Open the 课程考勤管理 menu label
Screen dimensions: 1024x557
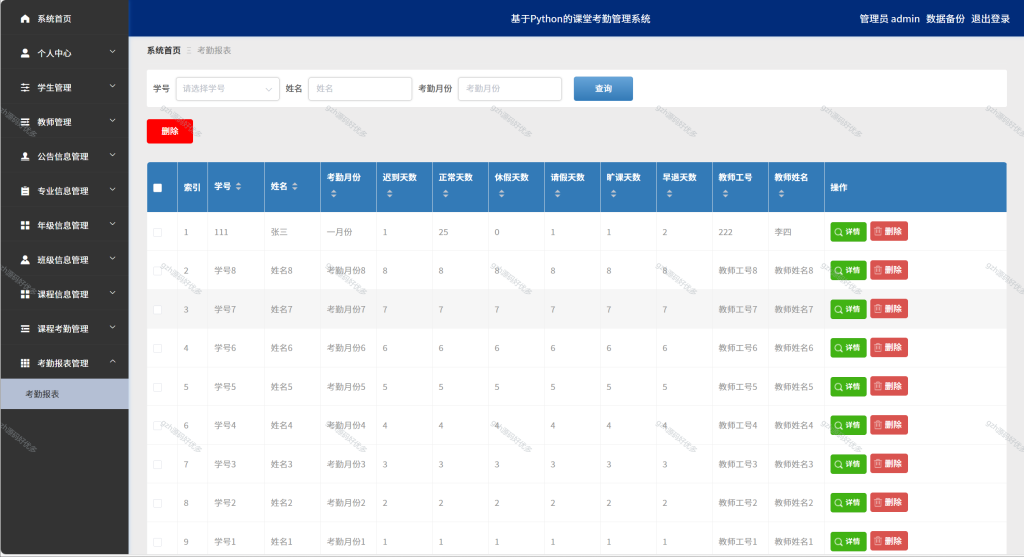pyautogui.click(x=63, y=328)
